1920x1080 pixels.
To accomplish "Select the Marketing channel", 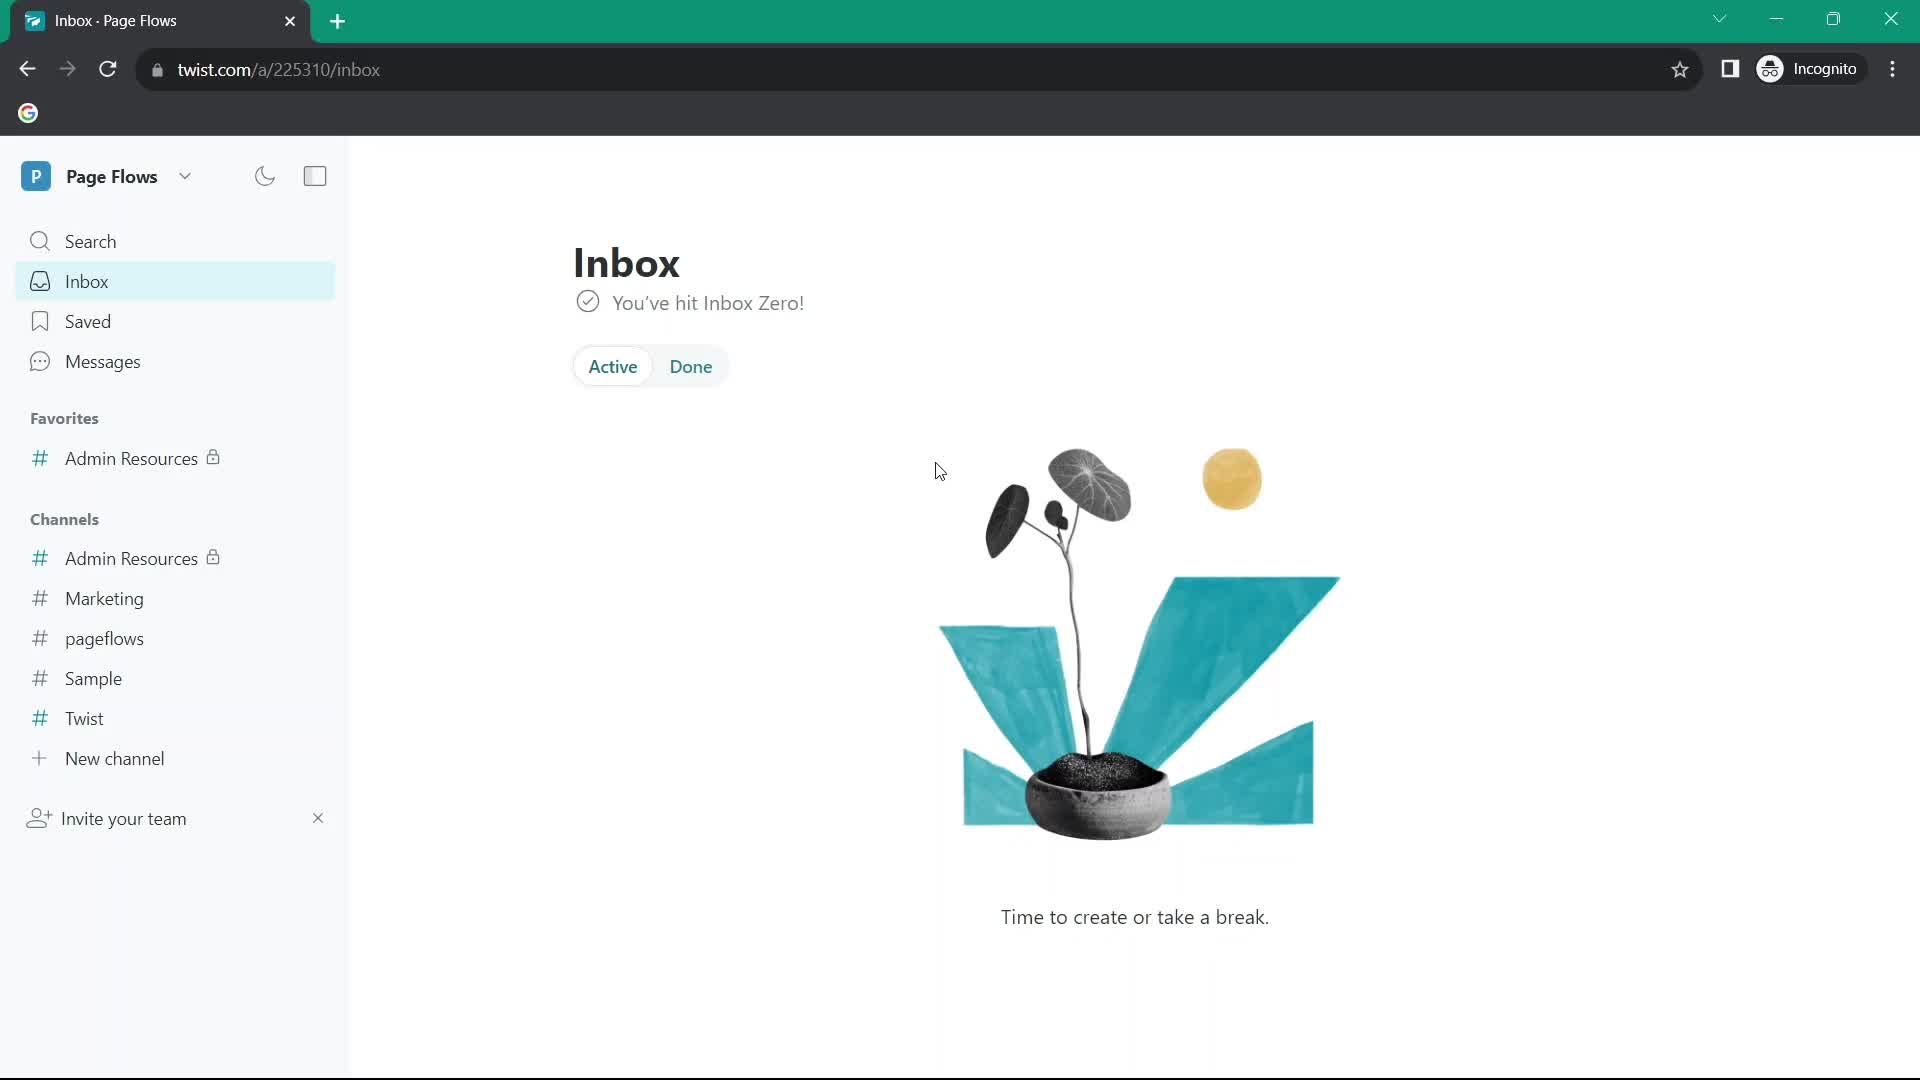I will (x=104, y=599).
